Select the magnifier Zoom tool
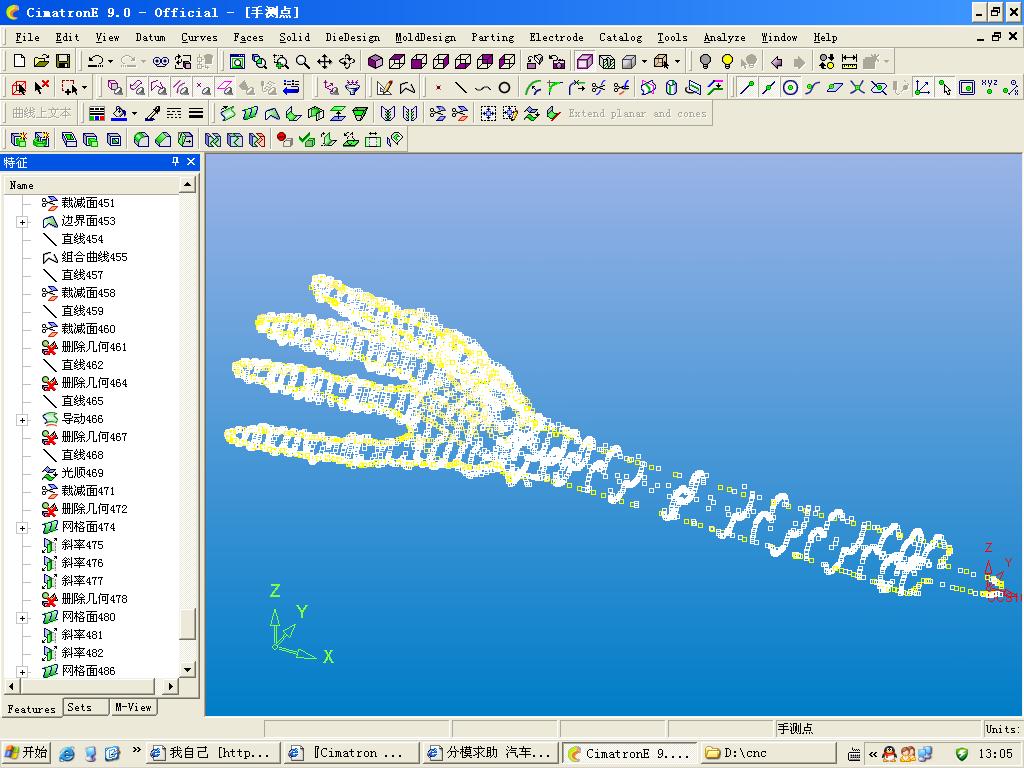Screen dimensions: 1024x768 (x=302, y=61)
